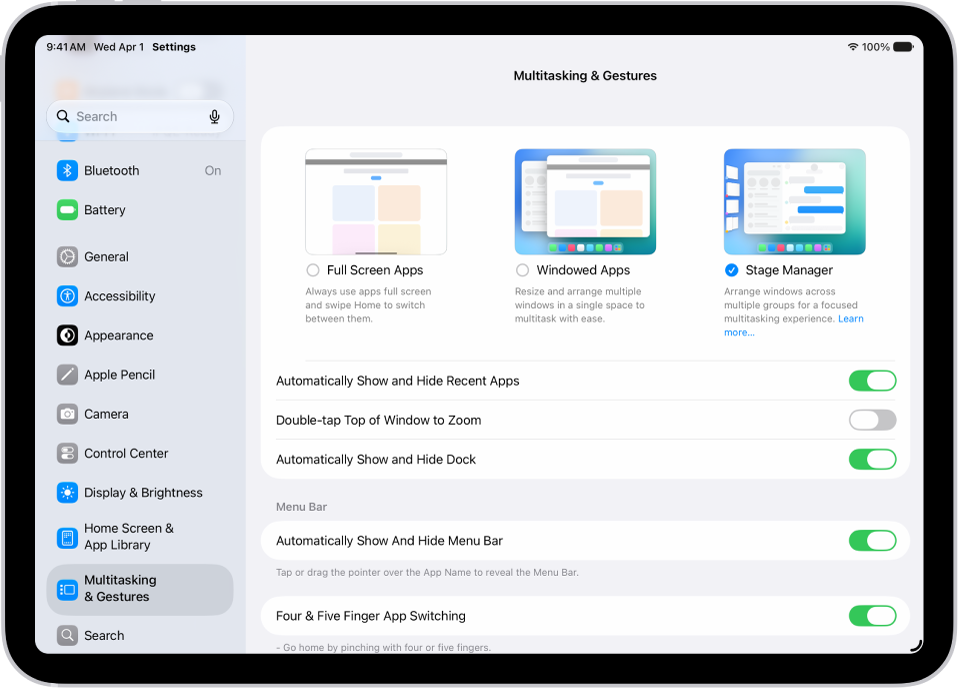The image size is (960, 690).
Task: Tap the magnifying glass inside the search field
Action: [63, 116]
